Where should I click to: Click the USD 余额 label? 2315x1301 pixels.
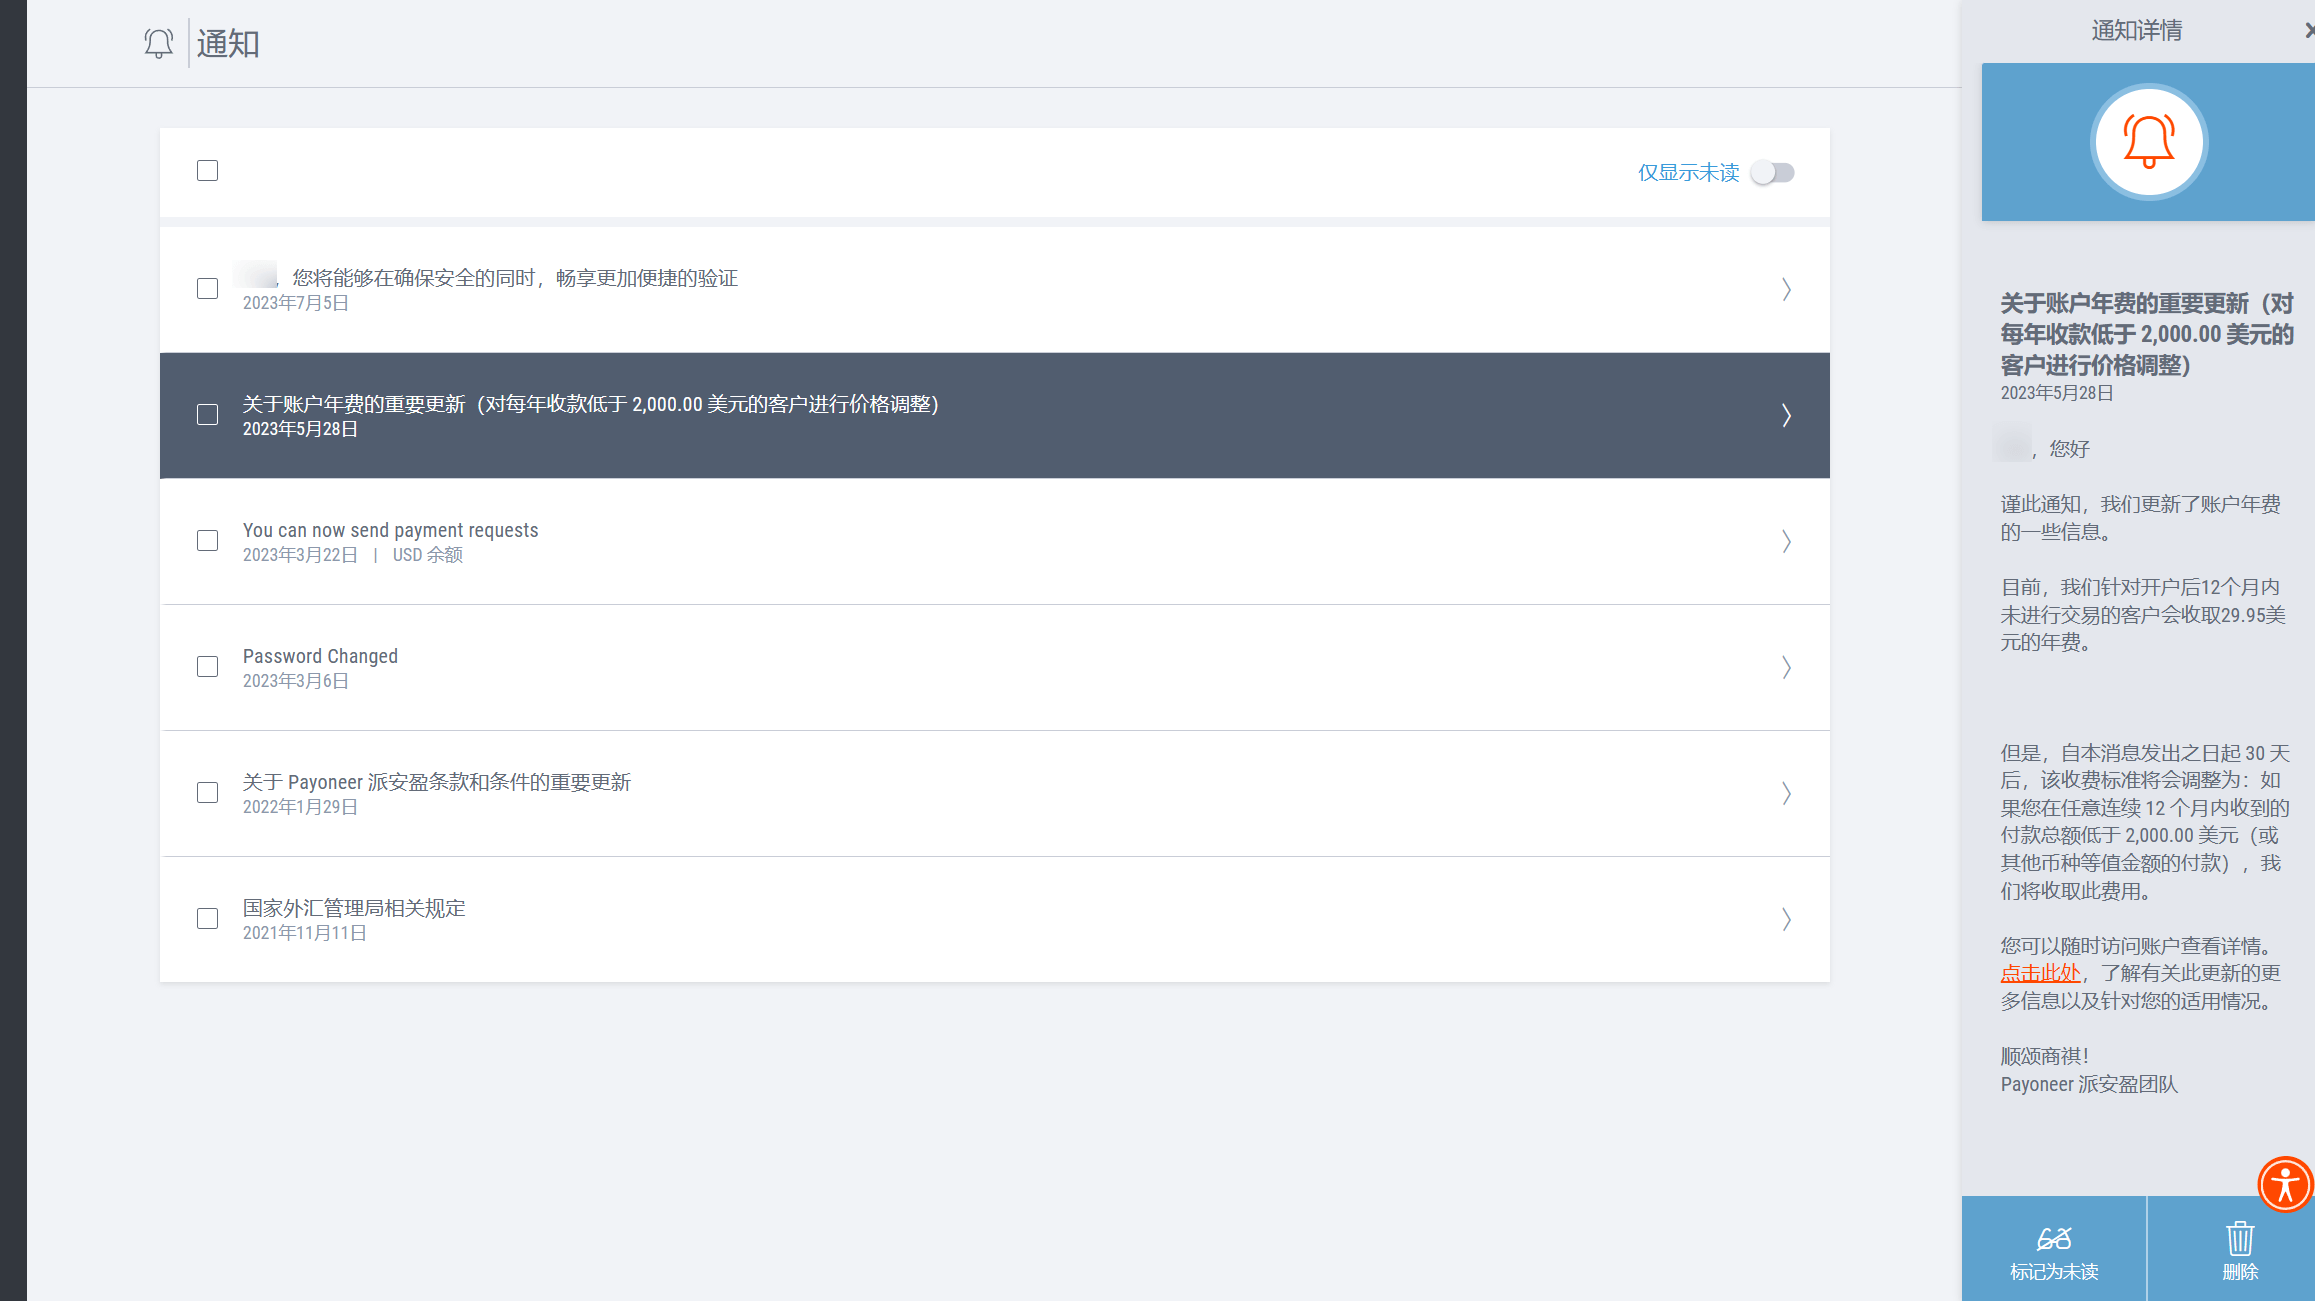427,555
